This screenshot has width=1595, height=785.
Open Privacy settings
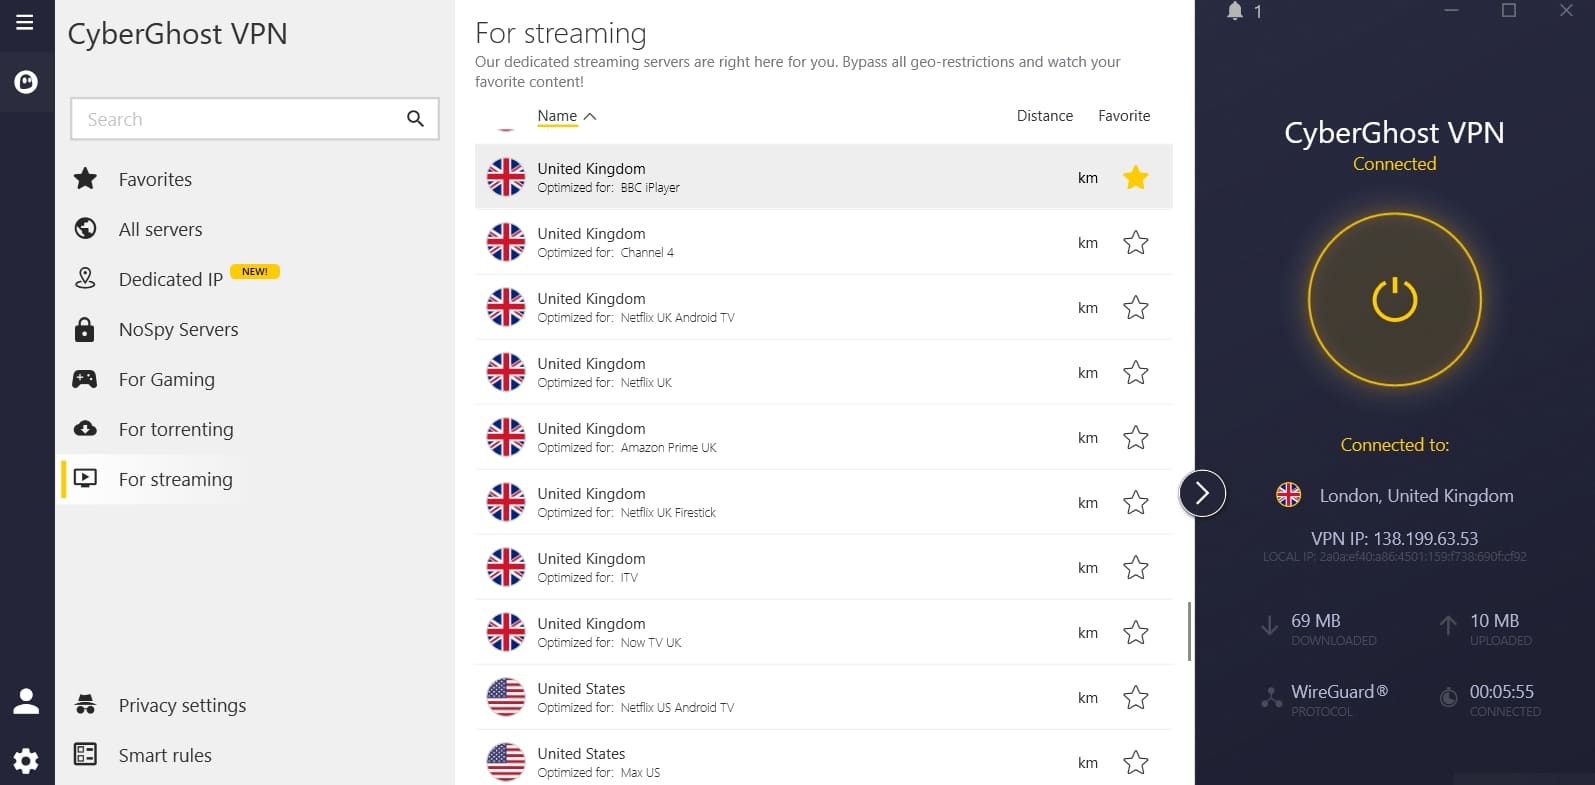(x=182, y=705)
